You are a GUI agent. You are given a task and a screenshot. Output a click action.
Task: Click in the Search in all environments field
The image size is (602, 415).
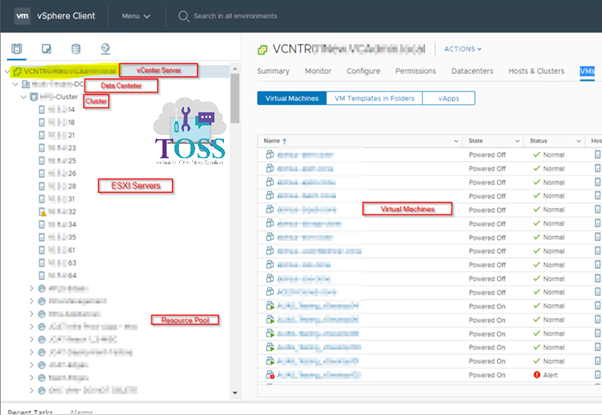point(235,16)
